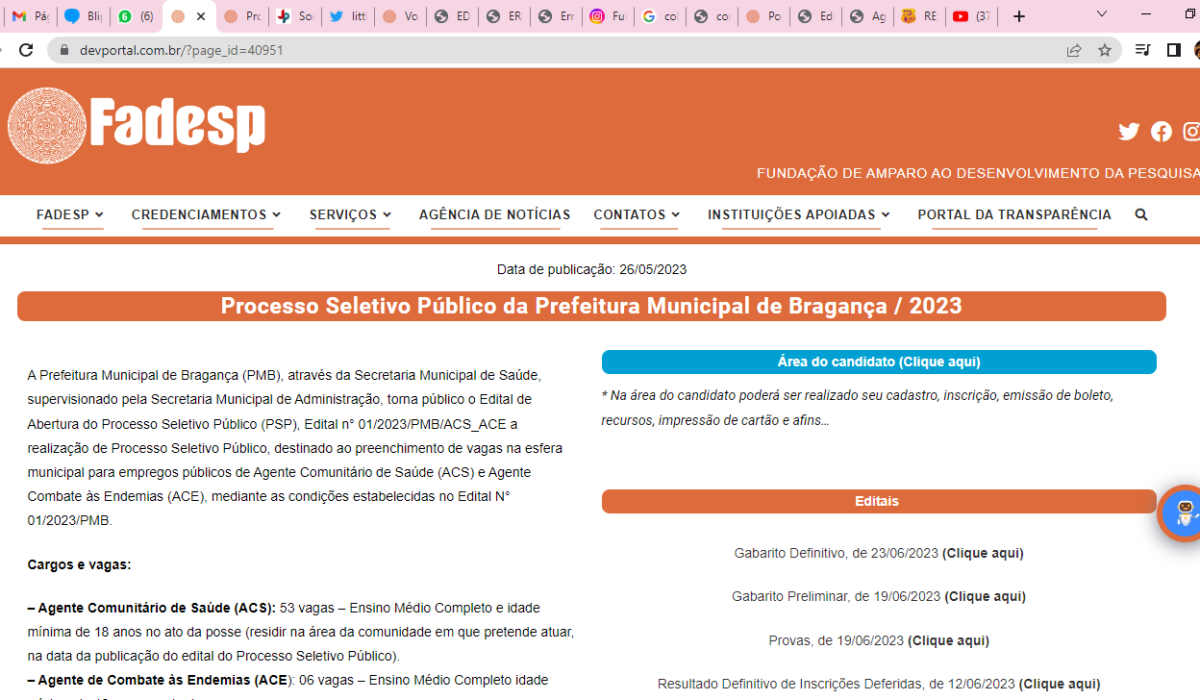Screen dimensions: 1200x700
Task: Click the share page icon in address bar
Action: (x=1074, y=50)
